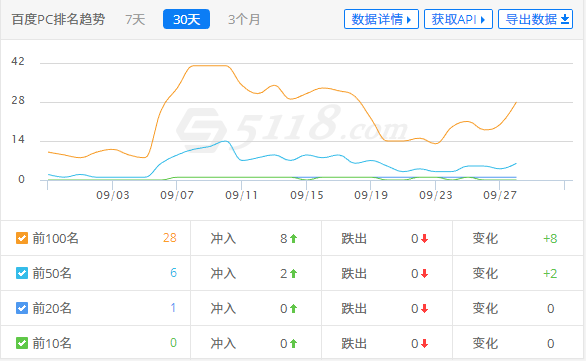
Task: Toggle the 前50名 light blue checkbox
Action: click(x=22, y=273)
